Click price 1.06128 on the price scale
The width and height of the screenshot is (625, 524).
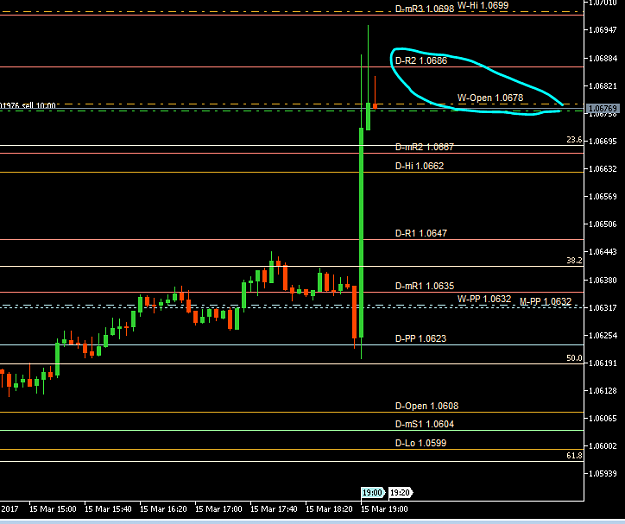[603, 391]
